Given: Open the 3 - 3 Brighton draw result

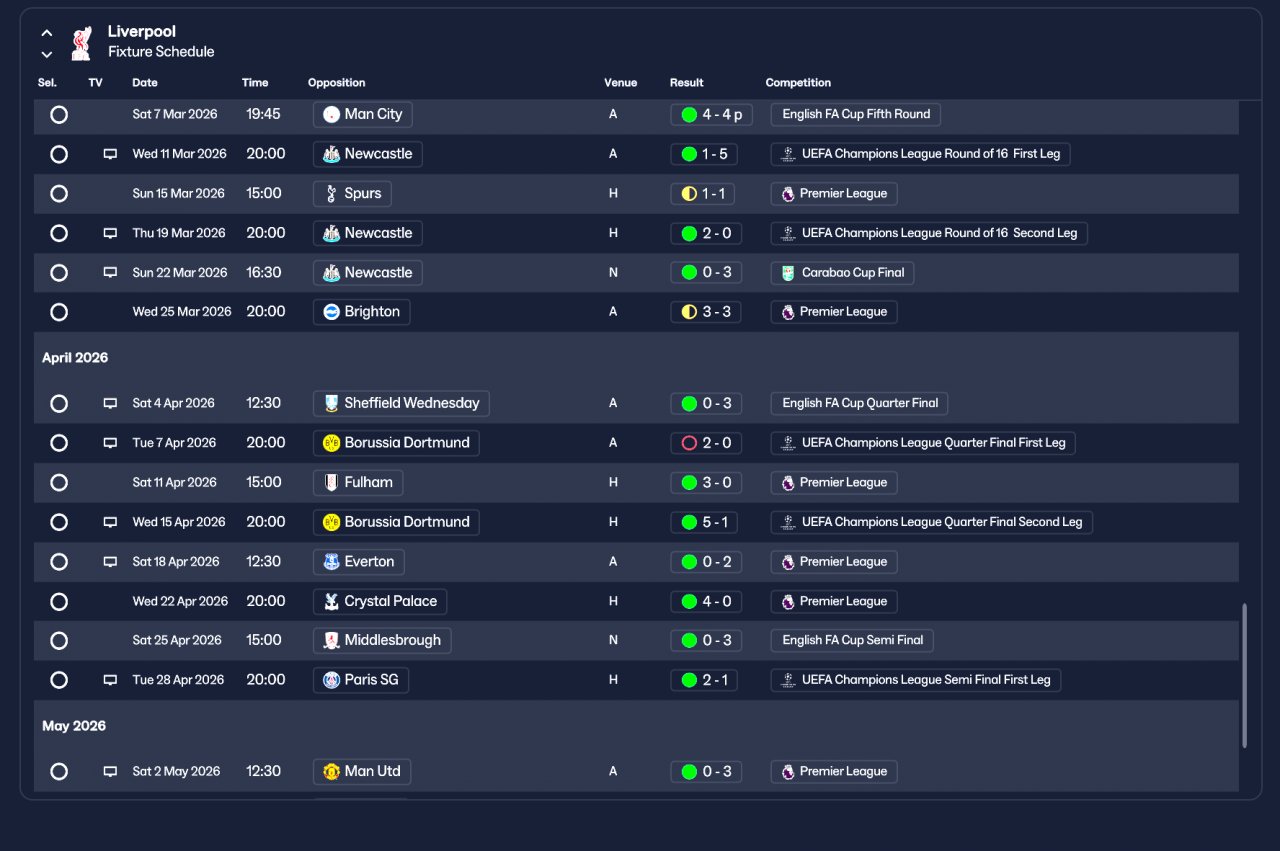Looking at the screenshot, I should pyautogui.click(x=706, y=312).
